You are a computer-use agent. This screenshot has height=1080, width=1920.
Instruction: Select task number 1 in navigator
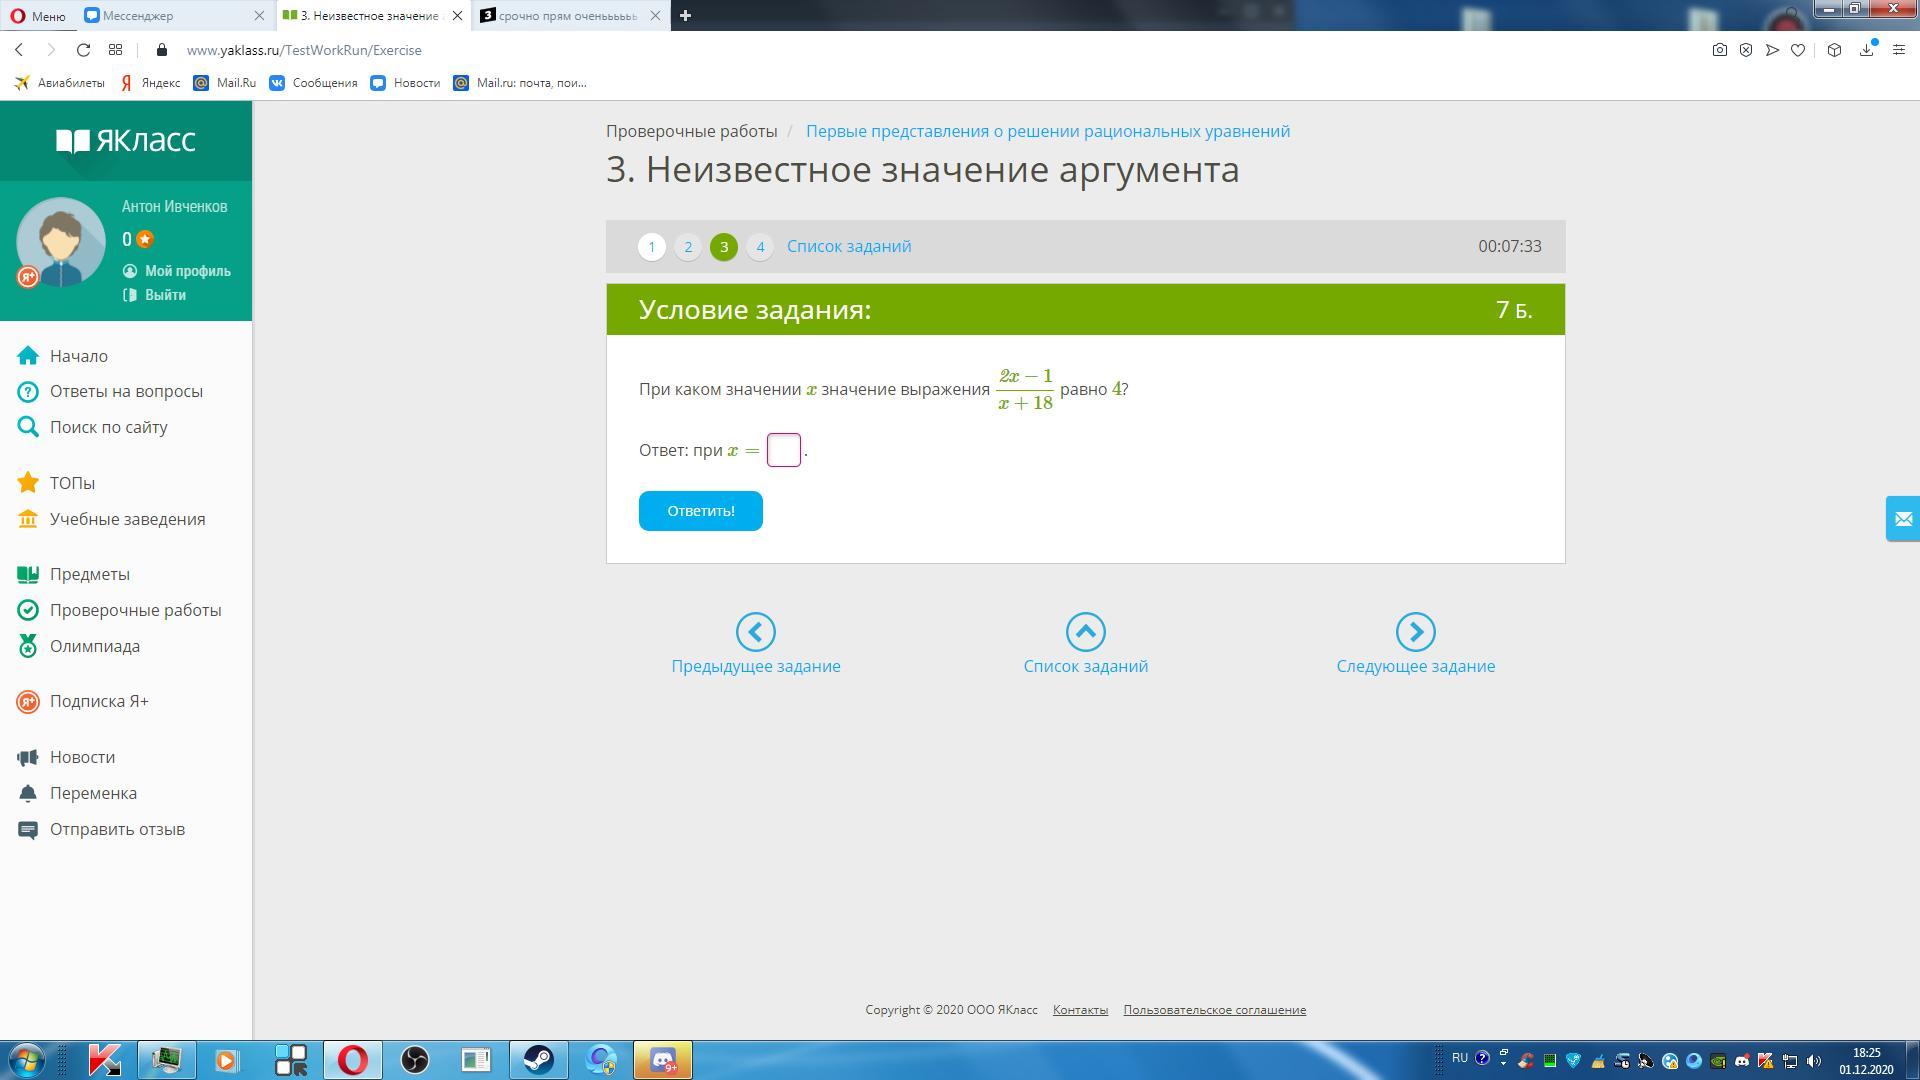(652, 247)
